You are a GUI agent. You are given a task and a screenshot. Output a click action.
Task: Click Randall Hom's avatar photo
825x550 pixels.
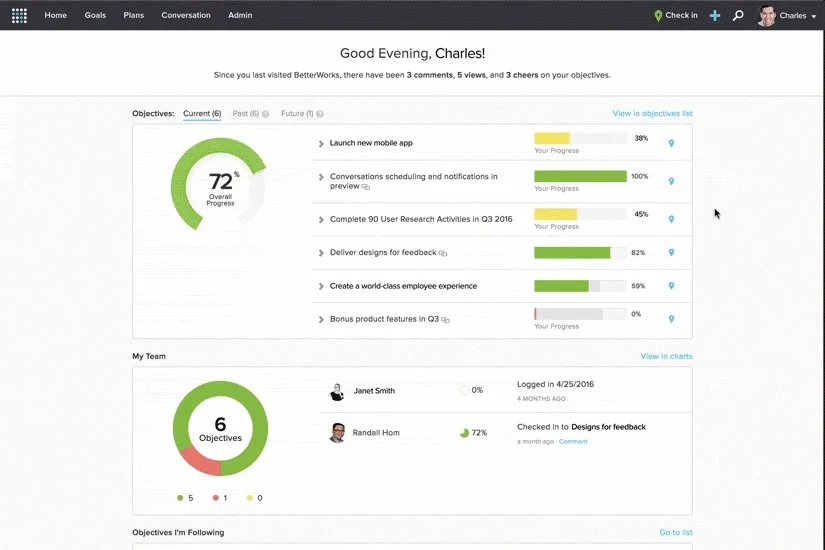[337, 433]
